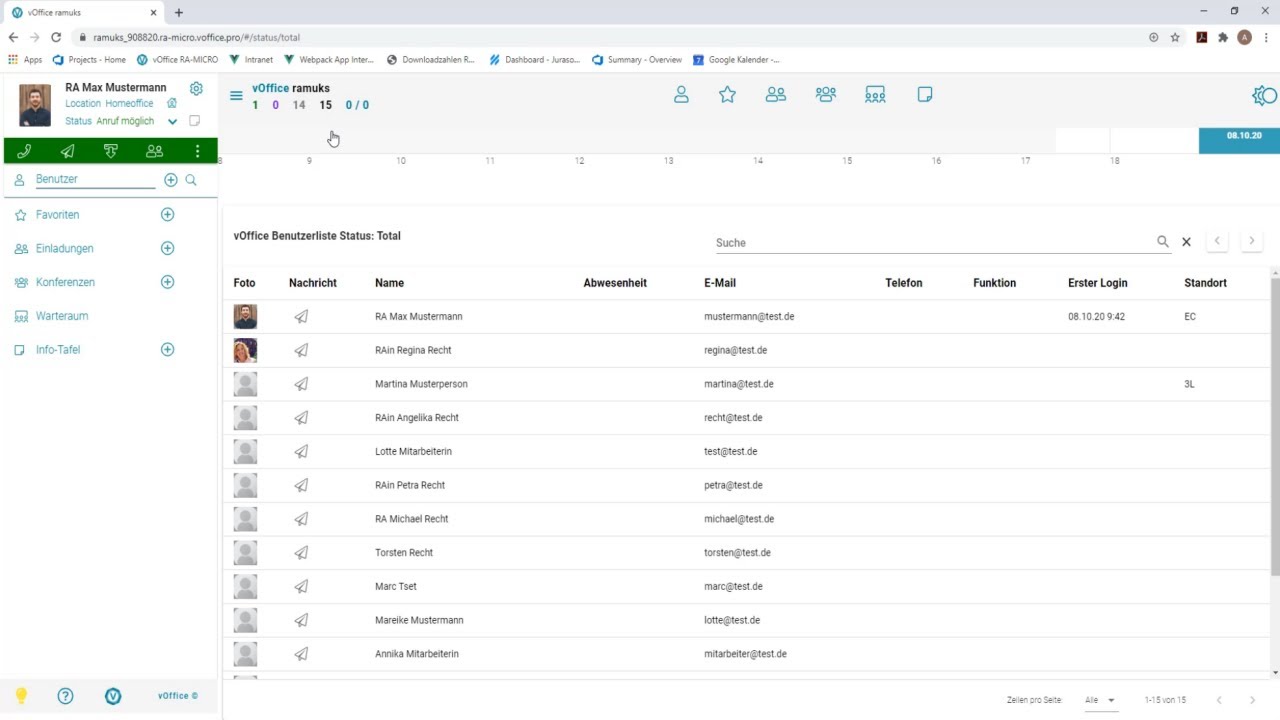
Task: Click name Lotte Mitarbeiterin
Action: pyautogui.click(x=413, y=451)
